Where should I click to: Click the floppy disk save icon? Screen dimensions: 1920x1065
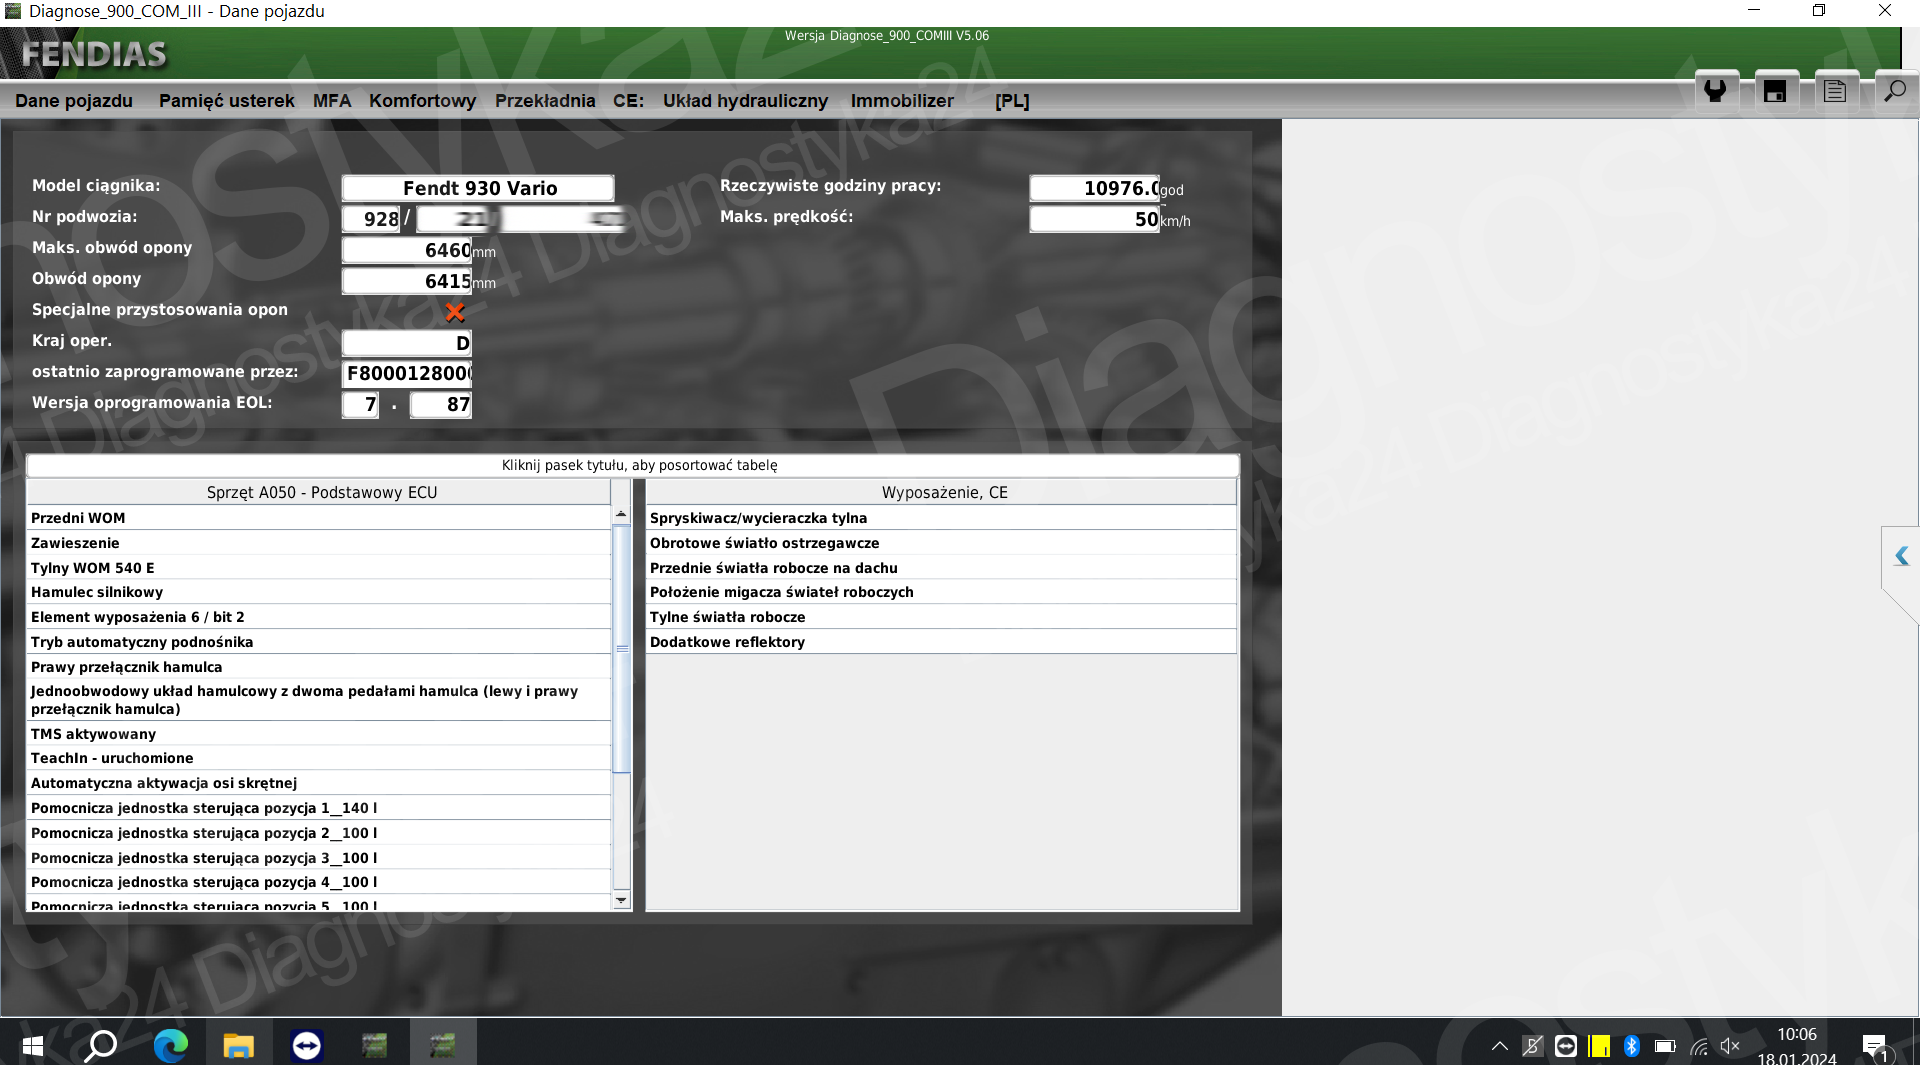pyautogui.click(x=1775, y=91)
